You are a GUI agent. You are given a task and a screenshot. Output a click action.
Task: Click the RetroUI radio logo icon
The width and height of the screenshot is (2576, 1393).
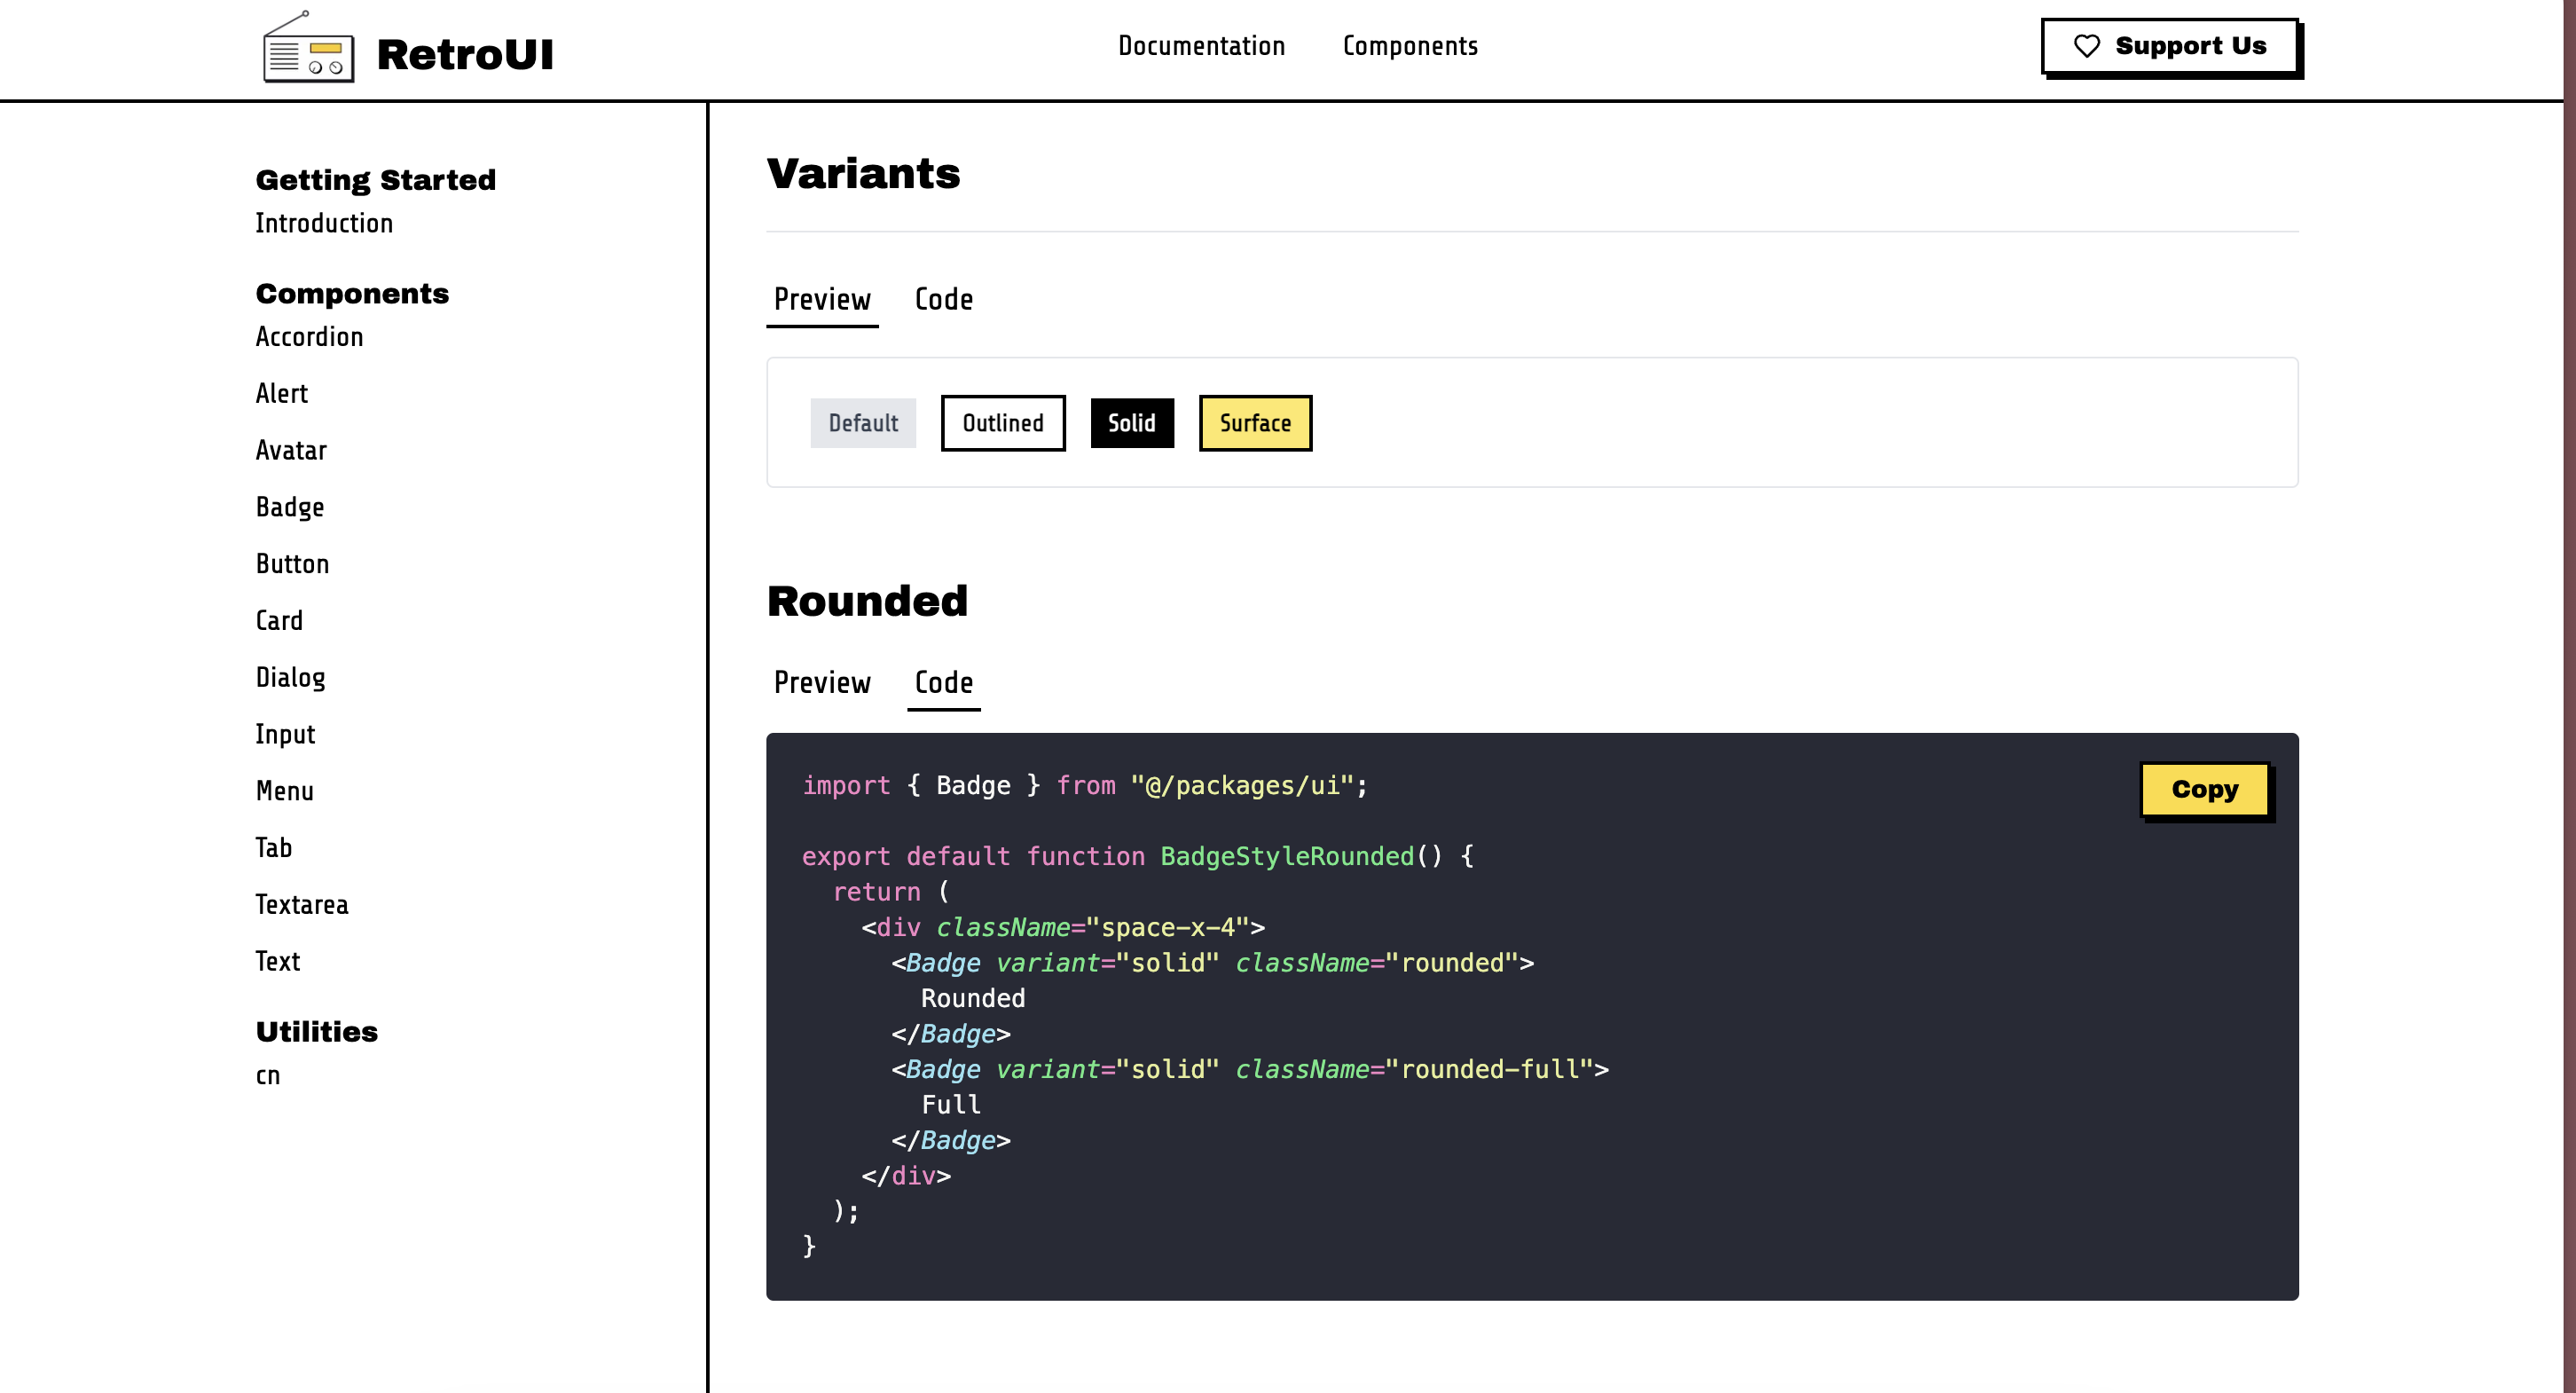click(308, 47)
